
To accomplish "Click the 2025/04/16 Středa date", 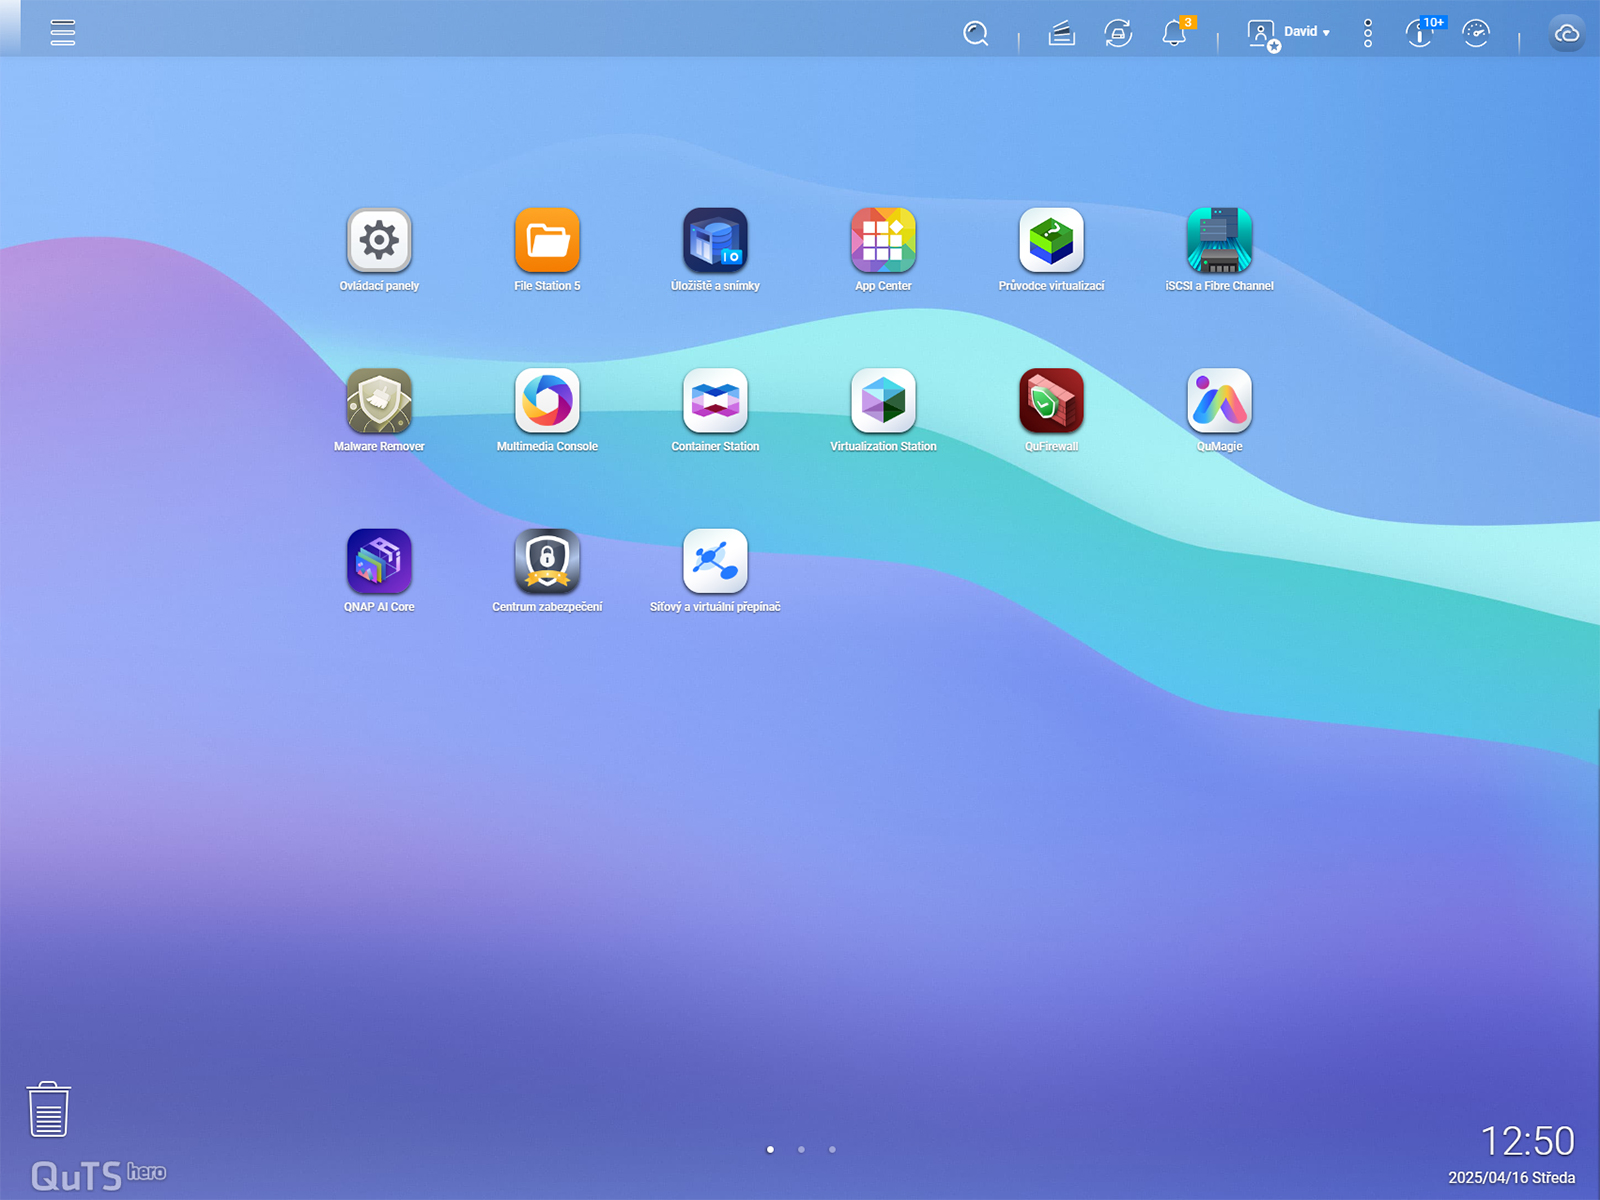I will coord(1511,1178).
